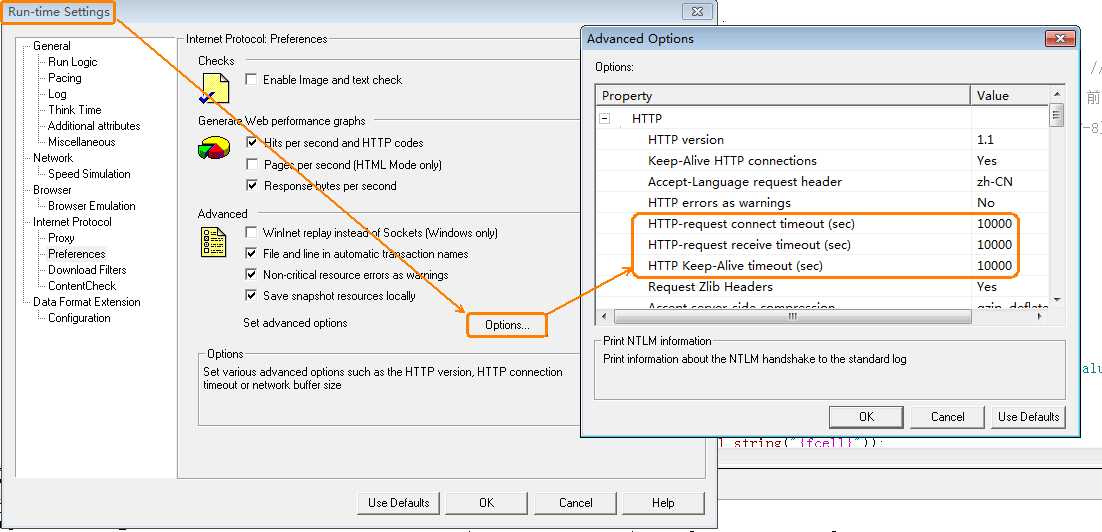1102x532 pixels.
Task: Click Use Defaults in Advanced Options
Action: pos(1028,417)
